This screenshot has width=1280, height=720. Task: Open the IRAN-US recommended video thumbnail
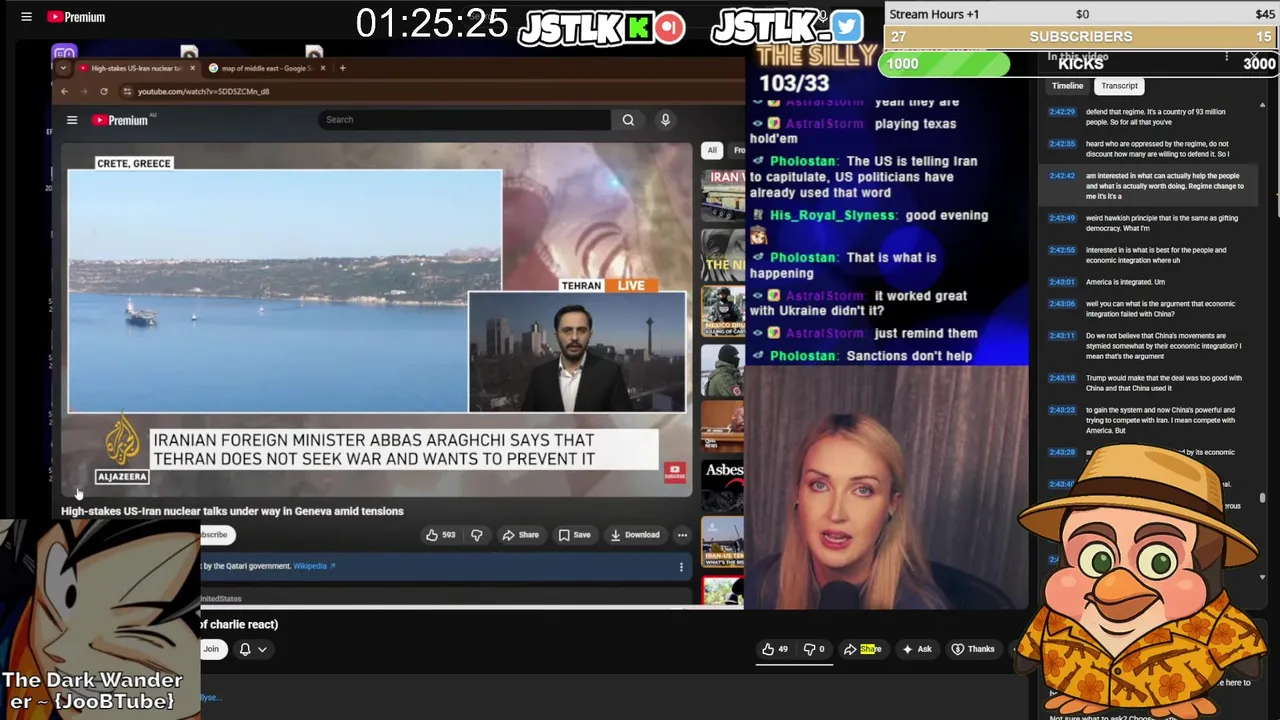click(x=723, y=543)
